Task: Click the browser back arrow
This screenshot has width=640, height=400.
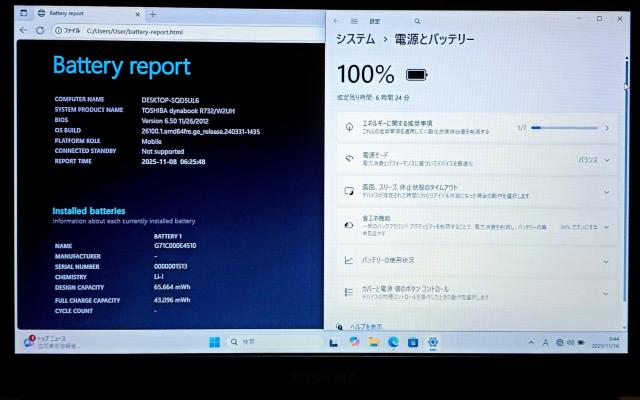Action: pyautogui.click(x=23, y=31)
